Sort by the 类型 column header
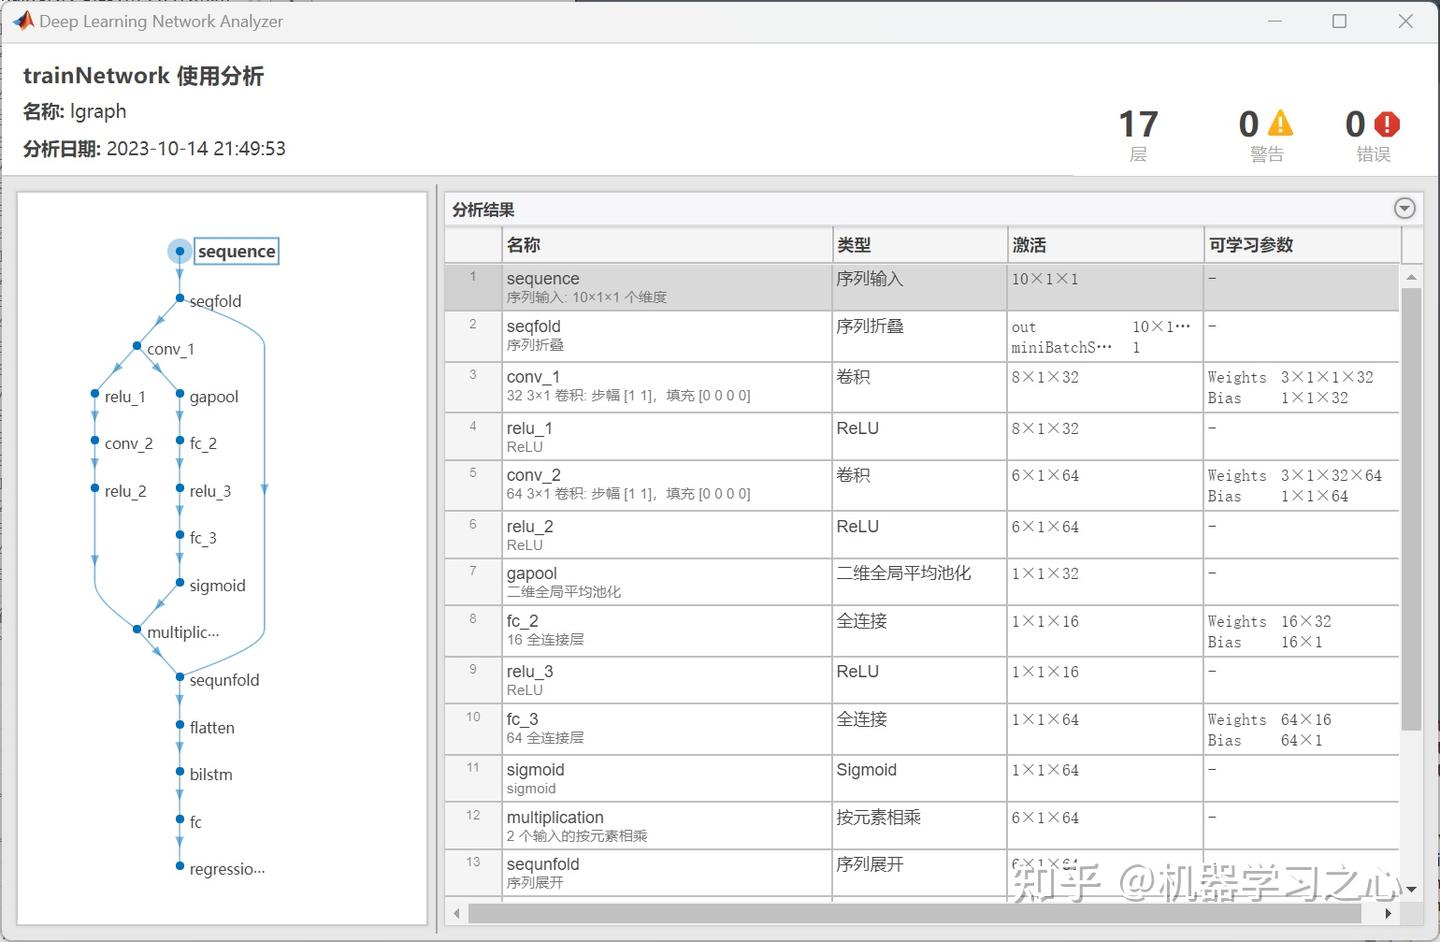1440x942 pixels. click(920, 245)
